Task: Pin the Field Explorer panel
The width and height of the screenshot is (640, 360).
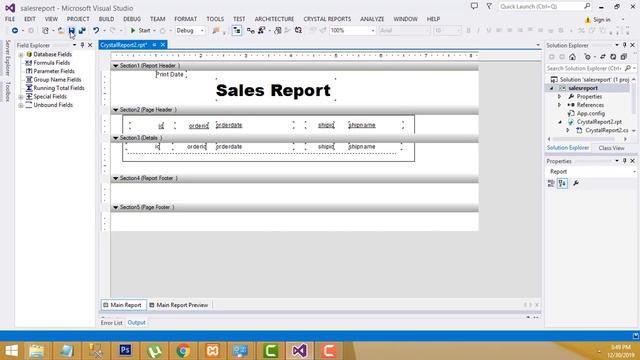Action: coord(82,45)
